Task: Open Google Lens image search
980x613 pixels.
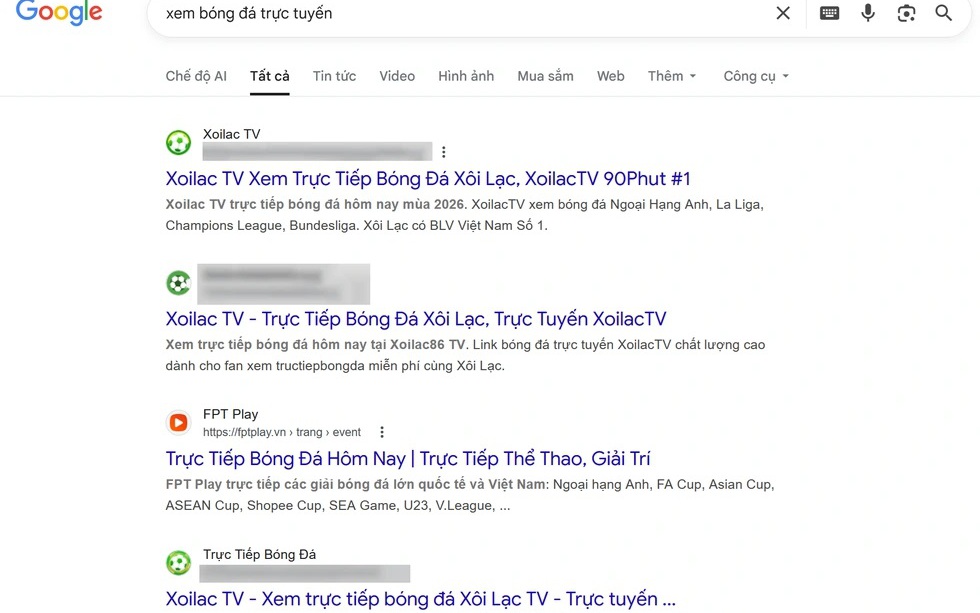Action: (906, 13)
